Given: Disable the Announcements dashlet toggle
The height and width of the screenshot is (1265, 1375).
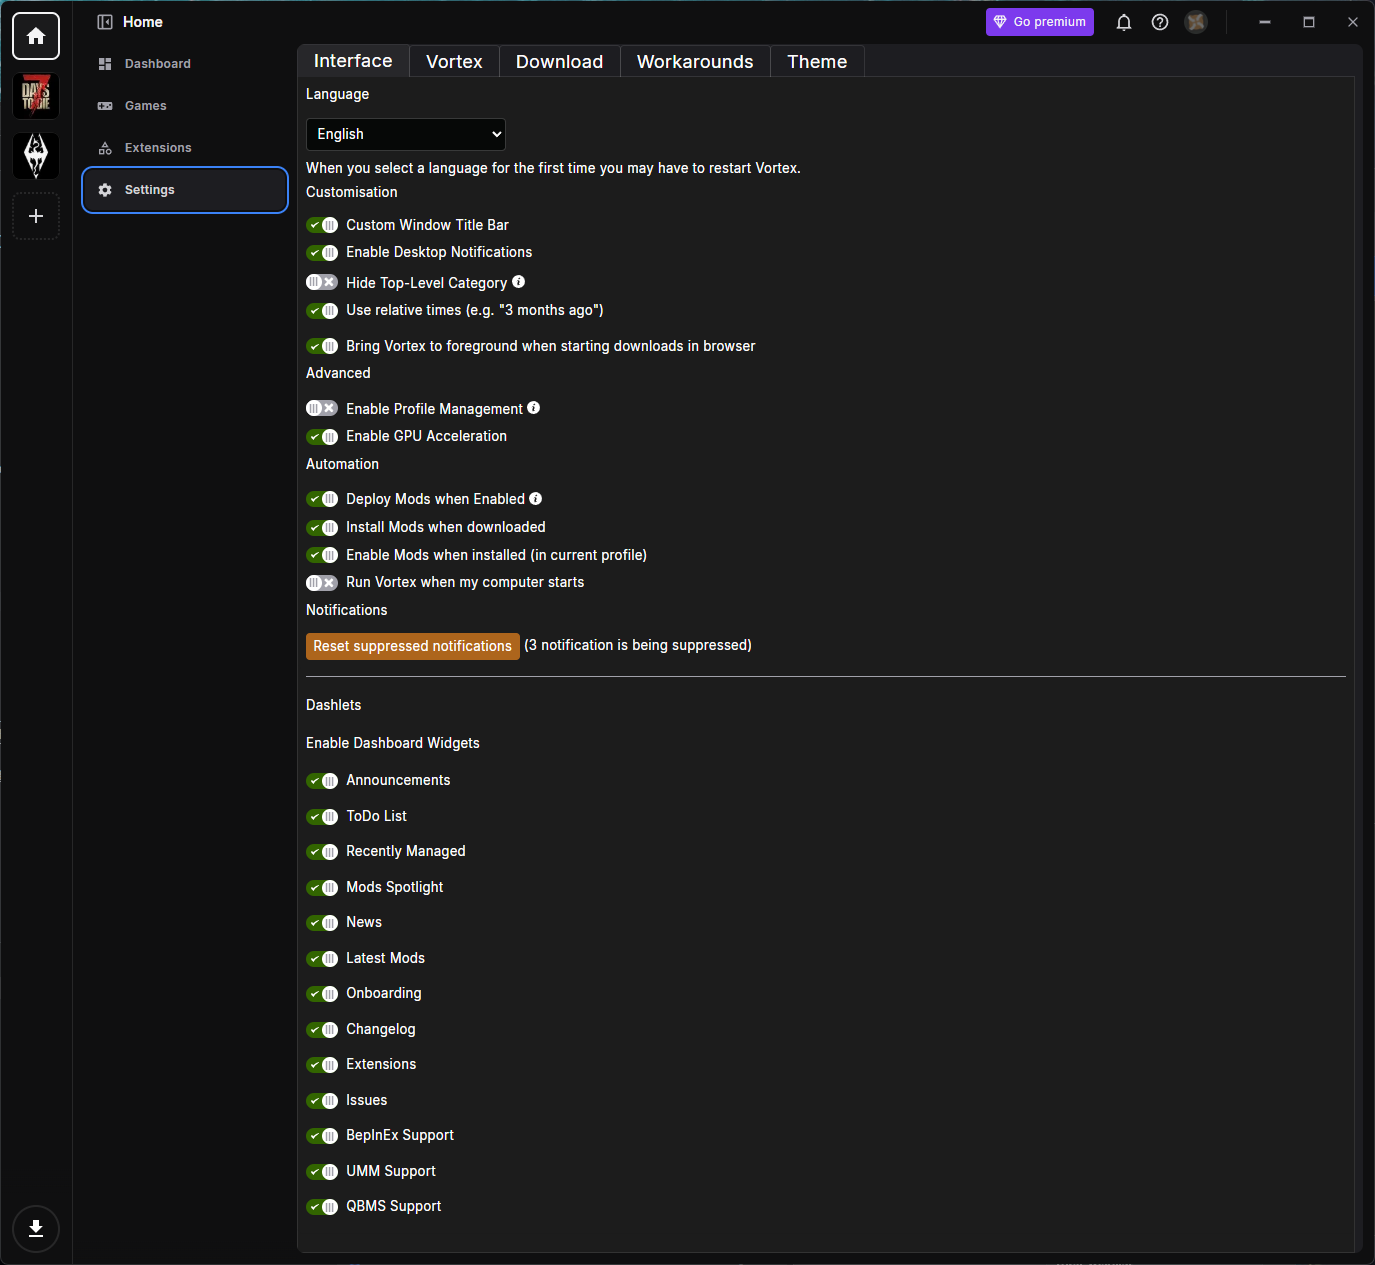Looking at the screenshot, I should click(322, 780).
